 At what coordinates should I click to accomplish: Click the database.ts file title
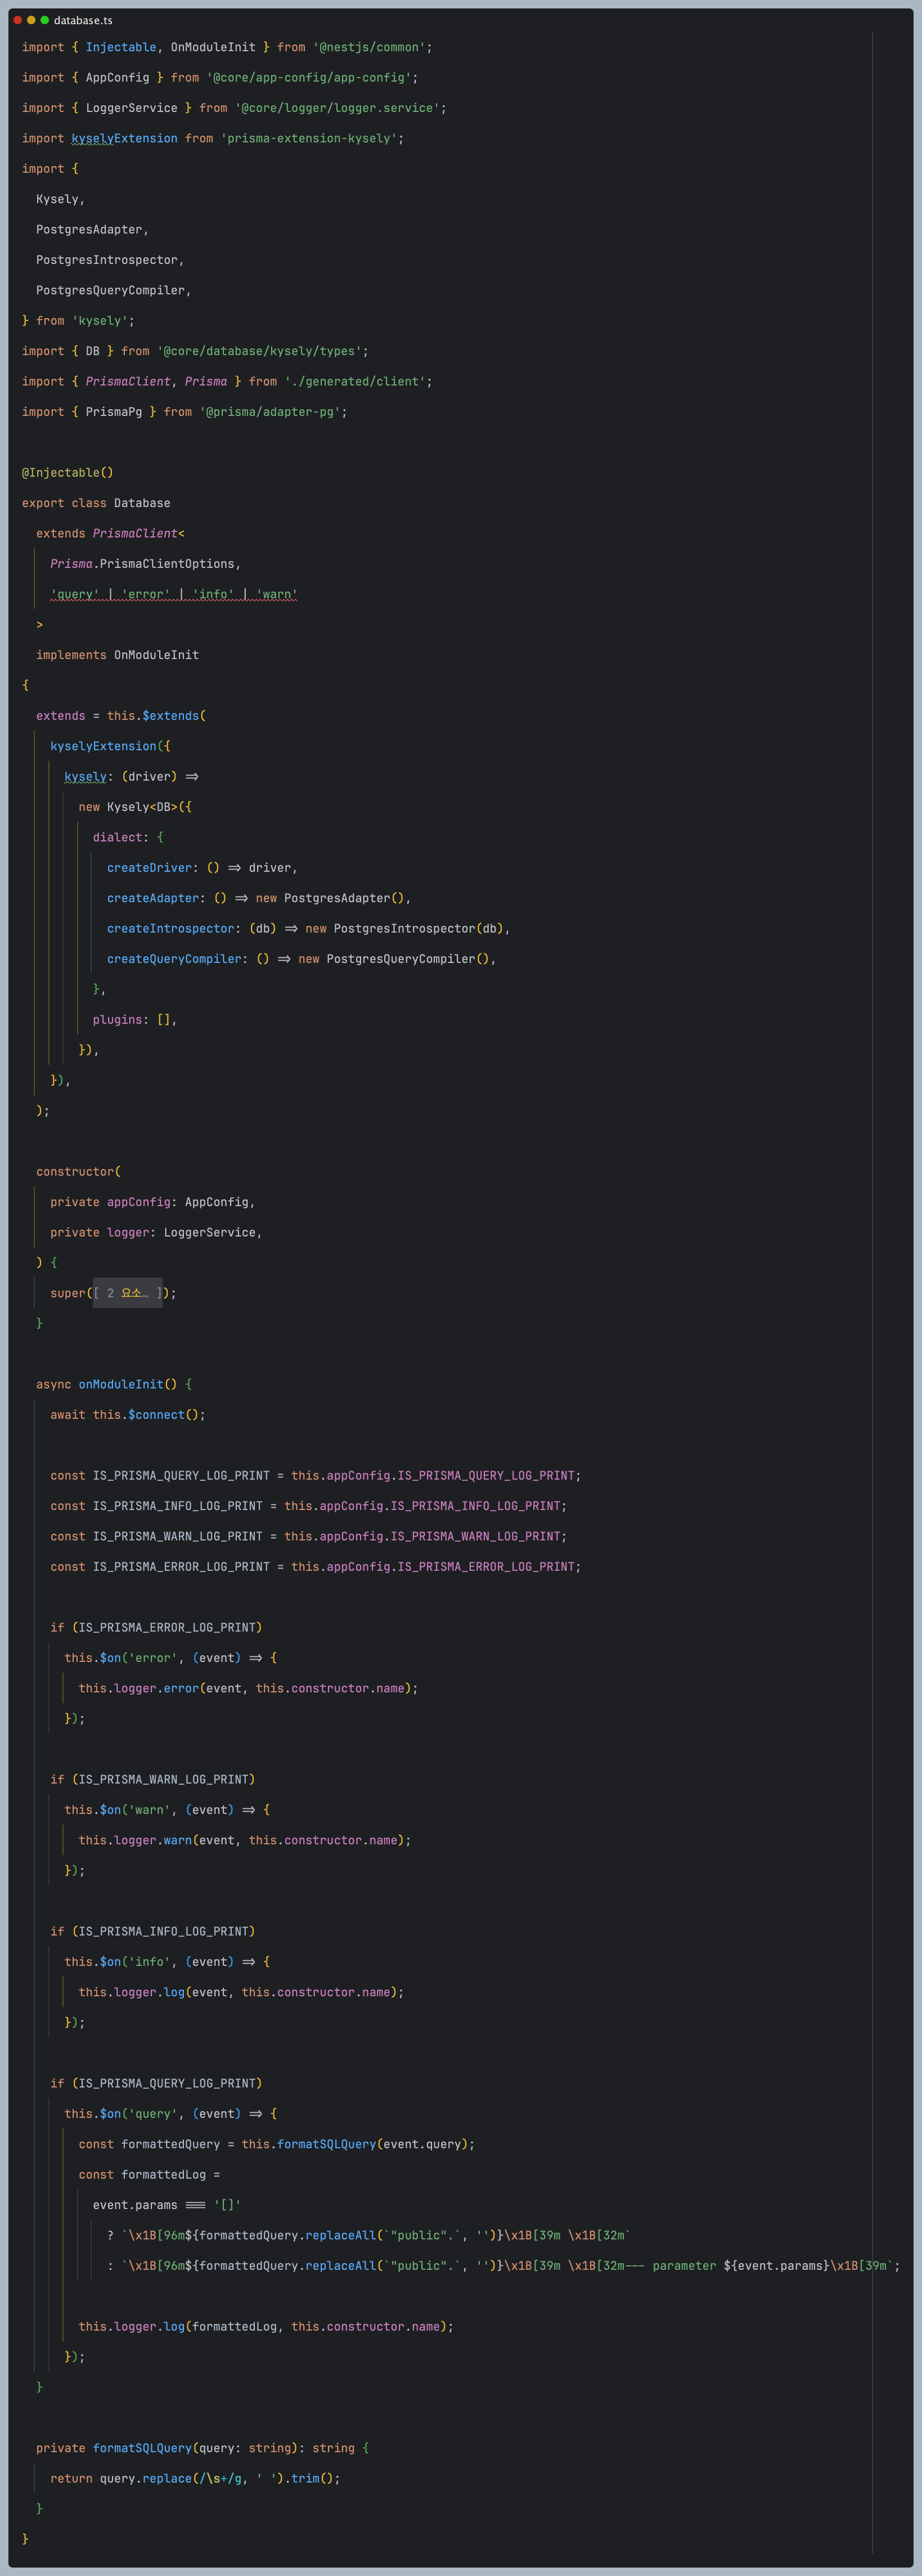83,20
